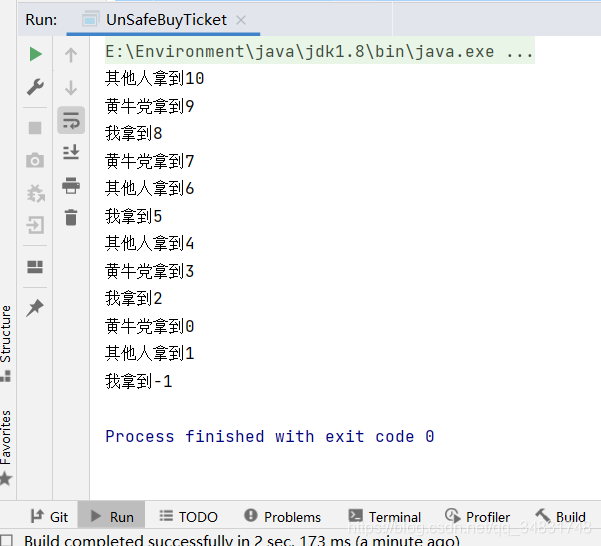The width and height of the screenshot is (601, 546).
Task: Click 'Process finished with exit code 0'
Action: 270,436
